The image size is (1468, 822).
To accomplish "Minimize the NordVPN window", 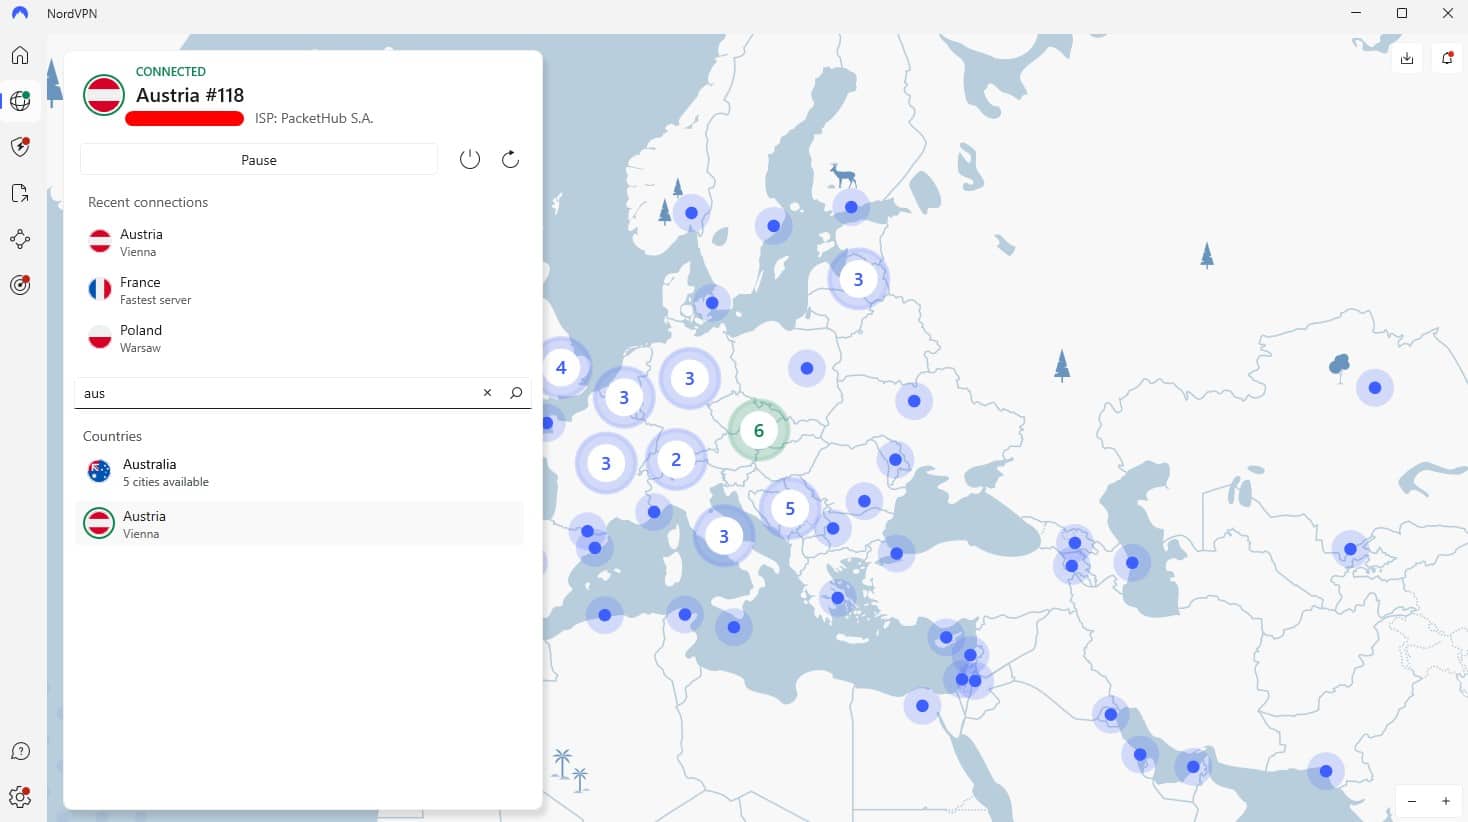I will tap(1356, 13).
